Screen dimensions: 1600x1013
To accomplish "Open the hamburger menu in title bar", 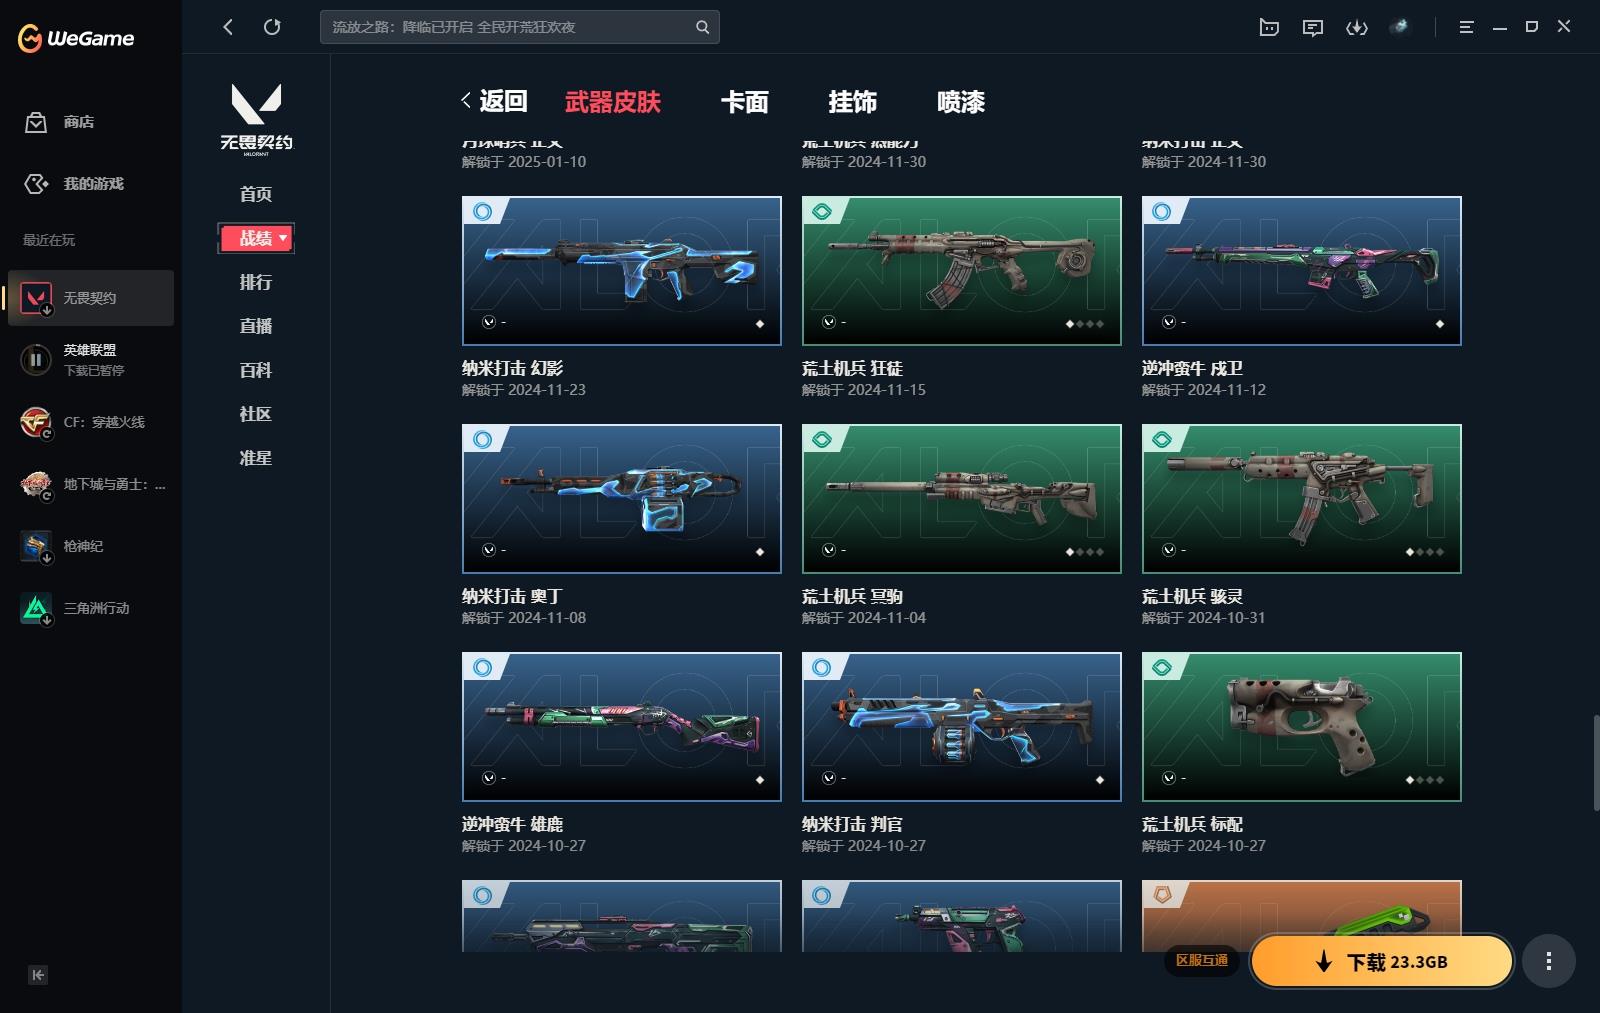I will point(1466,27).
